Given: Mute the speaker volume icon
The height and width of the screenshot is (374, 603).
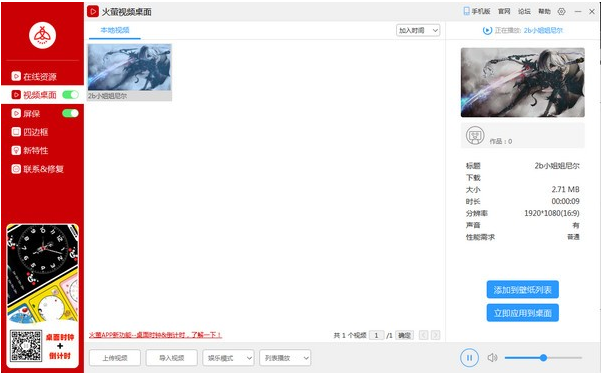Looking at the screenshot, I should (x=492, y=358).
